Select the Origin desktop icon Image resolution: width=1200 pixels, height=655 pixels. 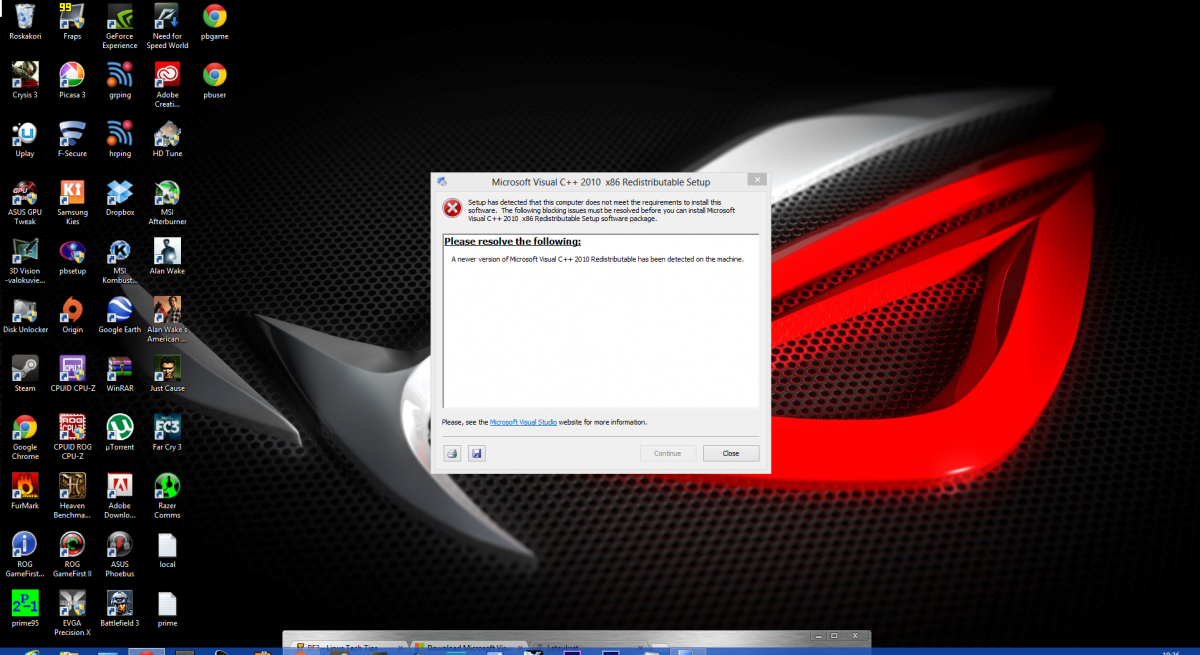point(72,316)
